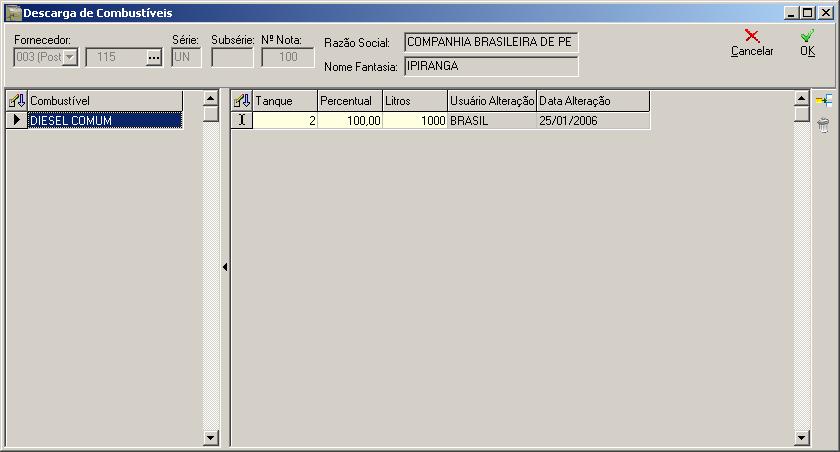Click the ellipsis lookup button next to 115
Screen dimensions: 840x452
[154, 57]
